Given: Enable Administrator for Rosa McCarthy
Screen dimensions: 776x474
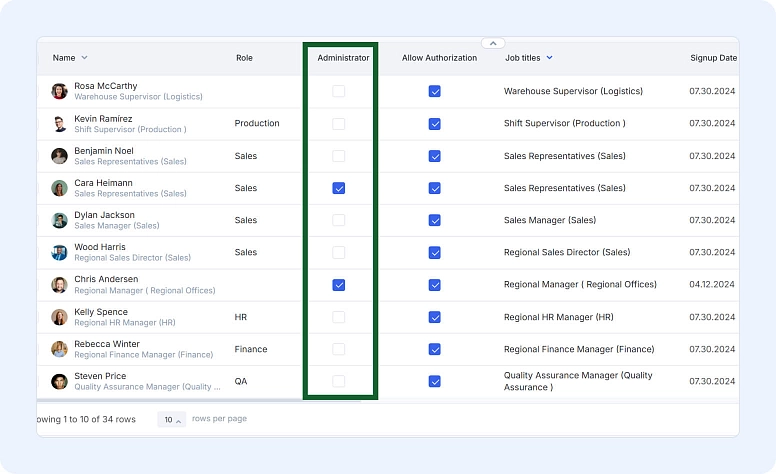Looking at the screenshot, I should pyautogui.click(x=339, y=91).
